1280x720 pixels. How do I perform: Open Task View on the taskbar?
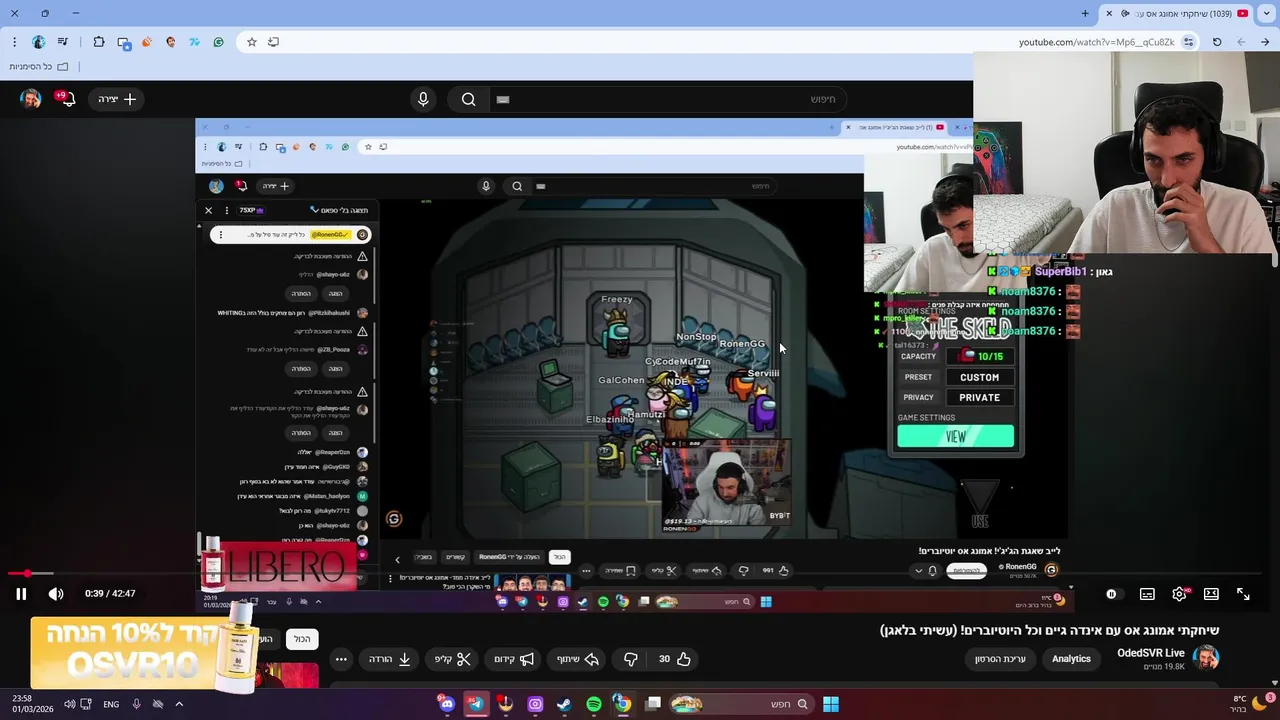click(x=653, y=704)
